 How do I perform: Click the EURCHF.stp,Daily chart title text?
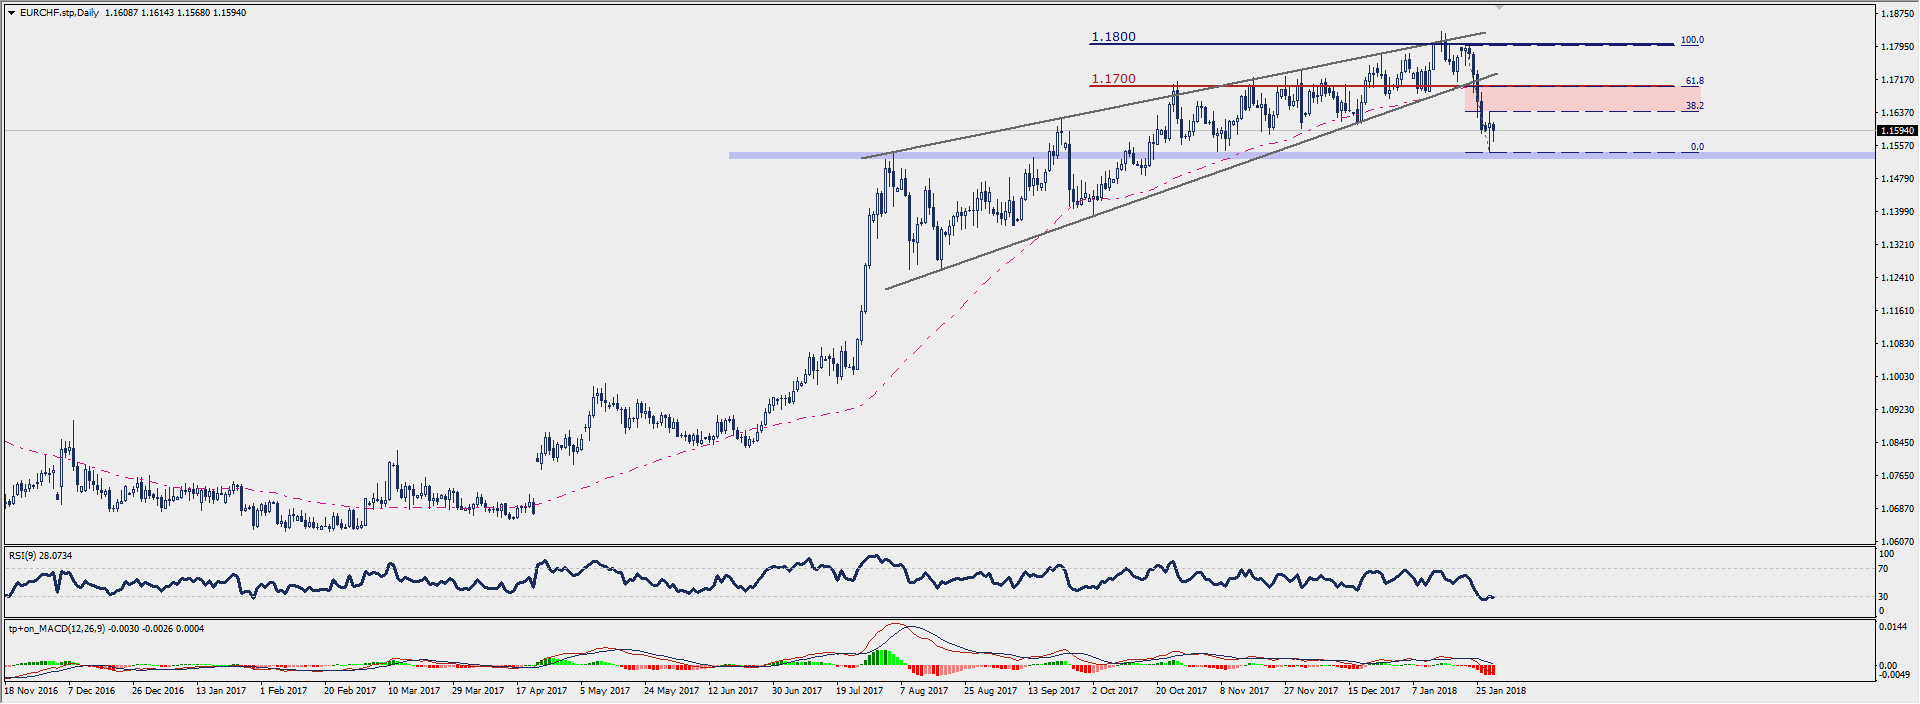pos(59,13)
